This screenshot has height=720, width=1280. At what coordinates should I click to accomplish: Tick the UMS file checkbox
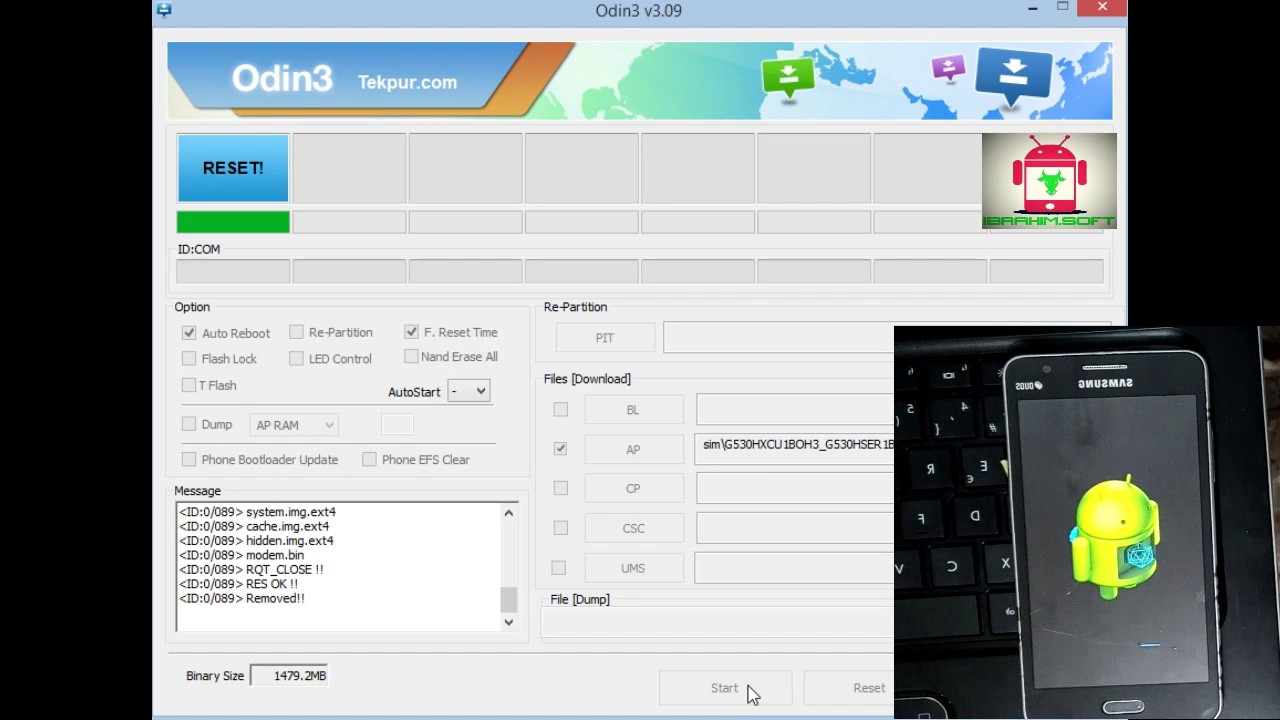558,568
